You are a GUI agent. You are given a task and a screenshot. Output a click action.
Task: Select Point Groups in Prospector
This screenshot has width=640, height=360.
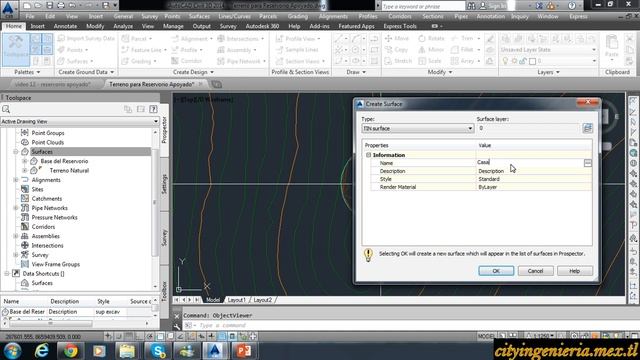tap(48, 133)
